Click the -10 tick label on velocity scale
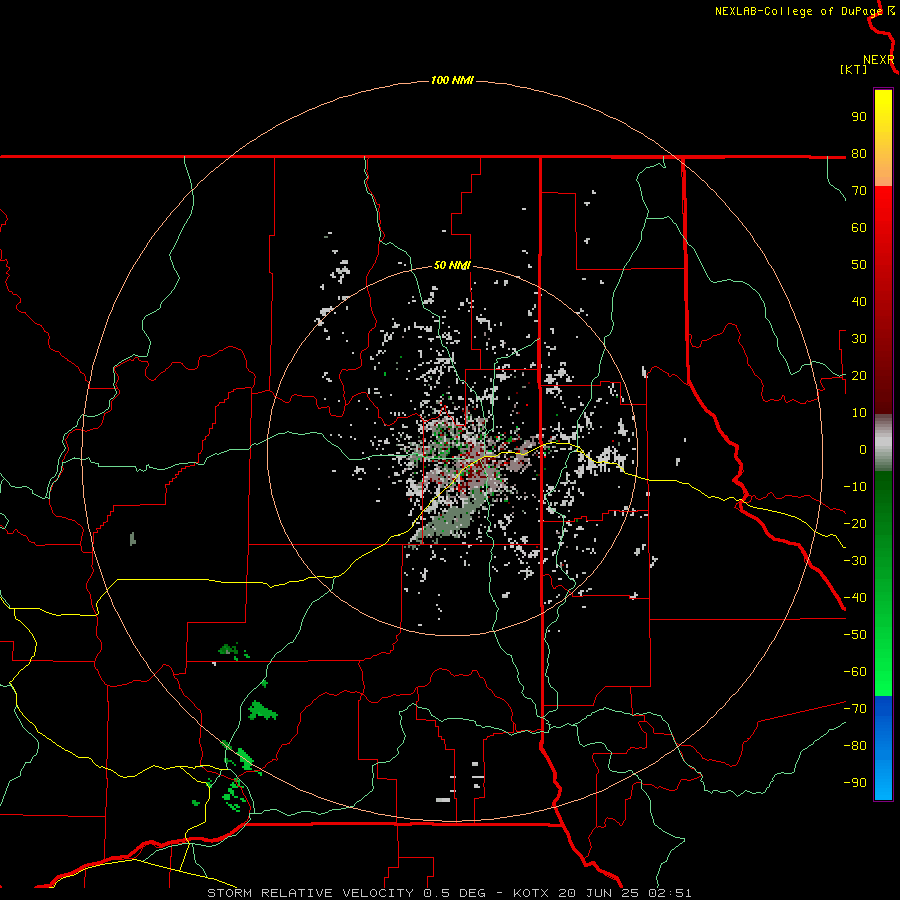Viewport: 900px width, 900px height. click(855, 487)
